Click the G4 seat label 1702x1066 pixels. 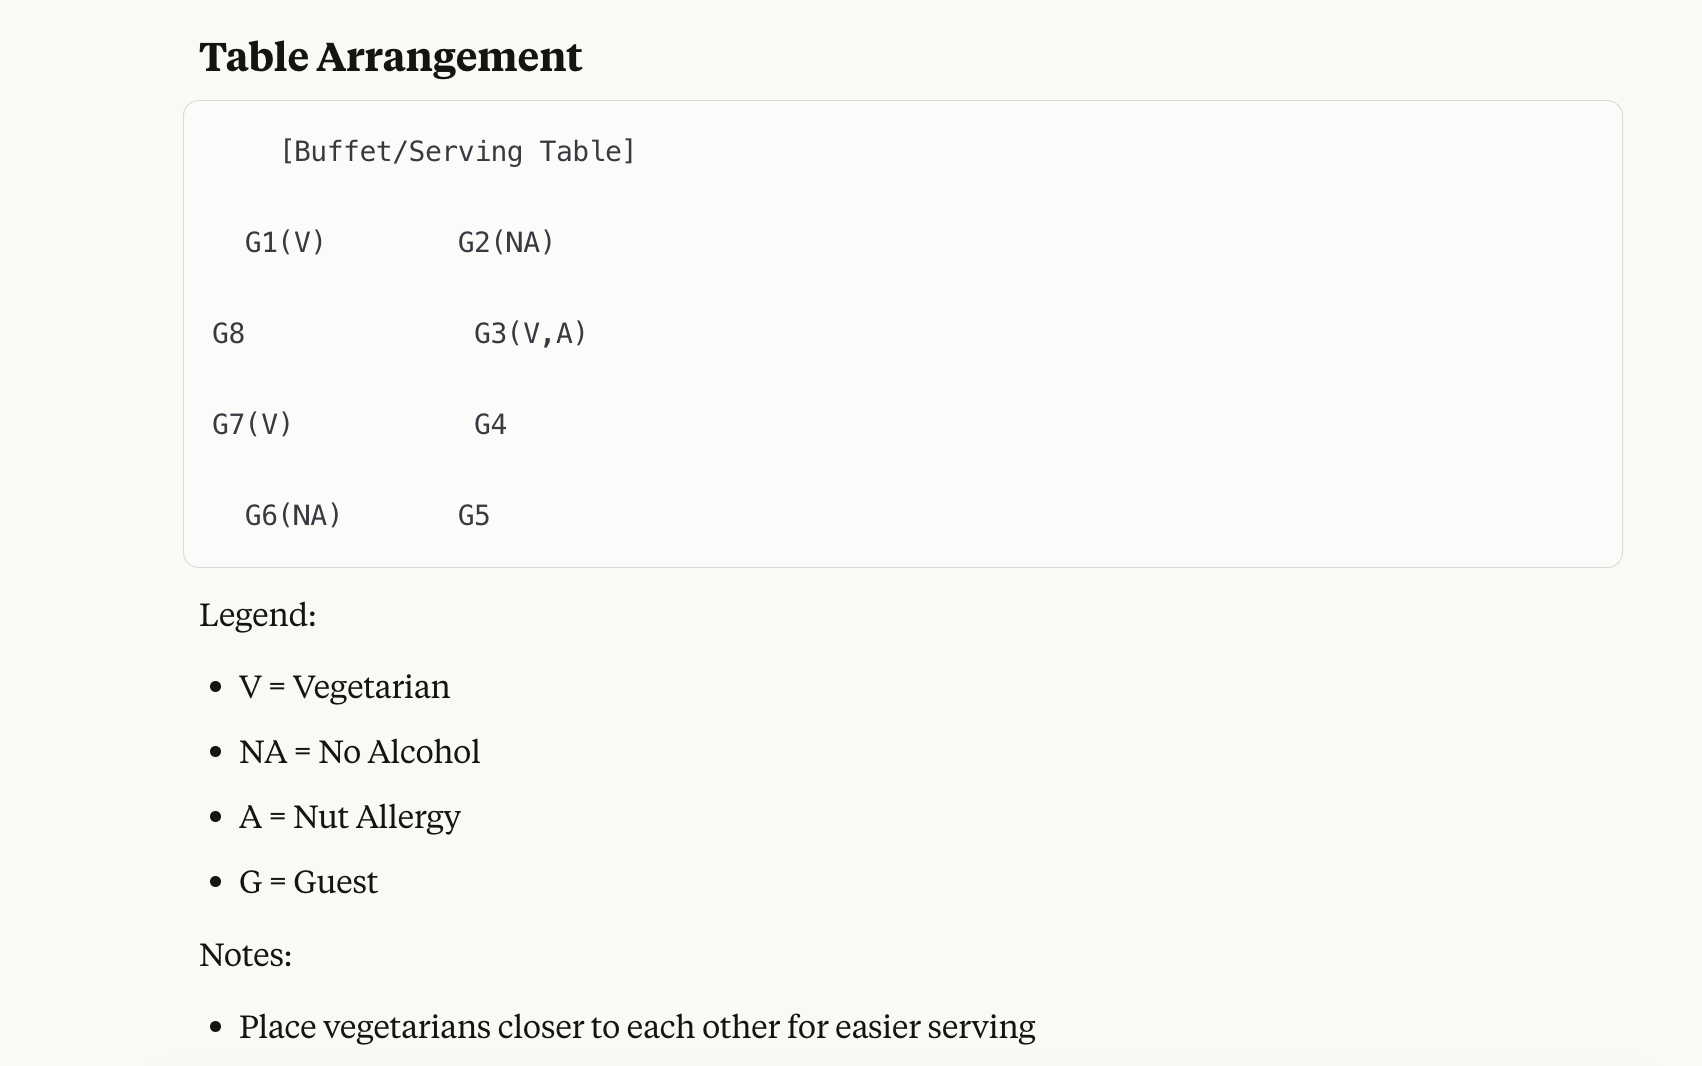[x=490, y=425]
